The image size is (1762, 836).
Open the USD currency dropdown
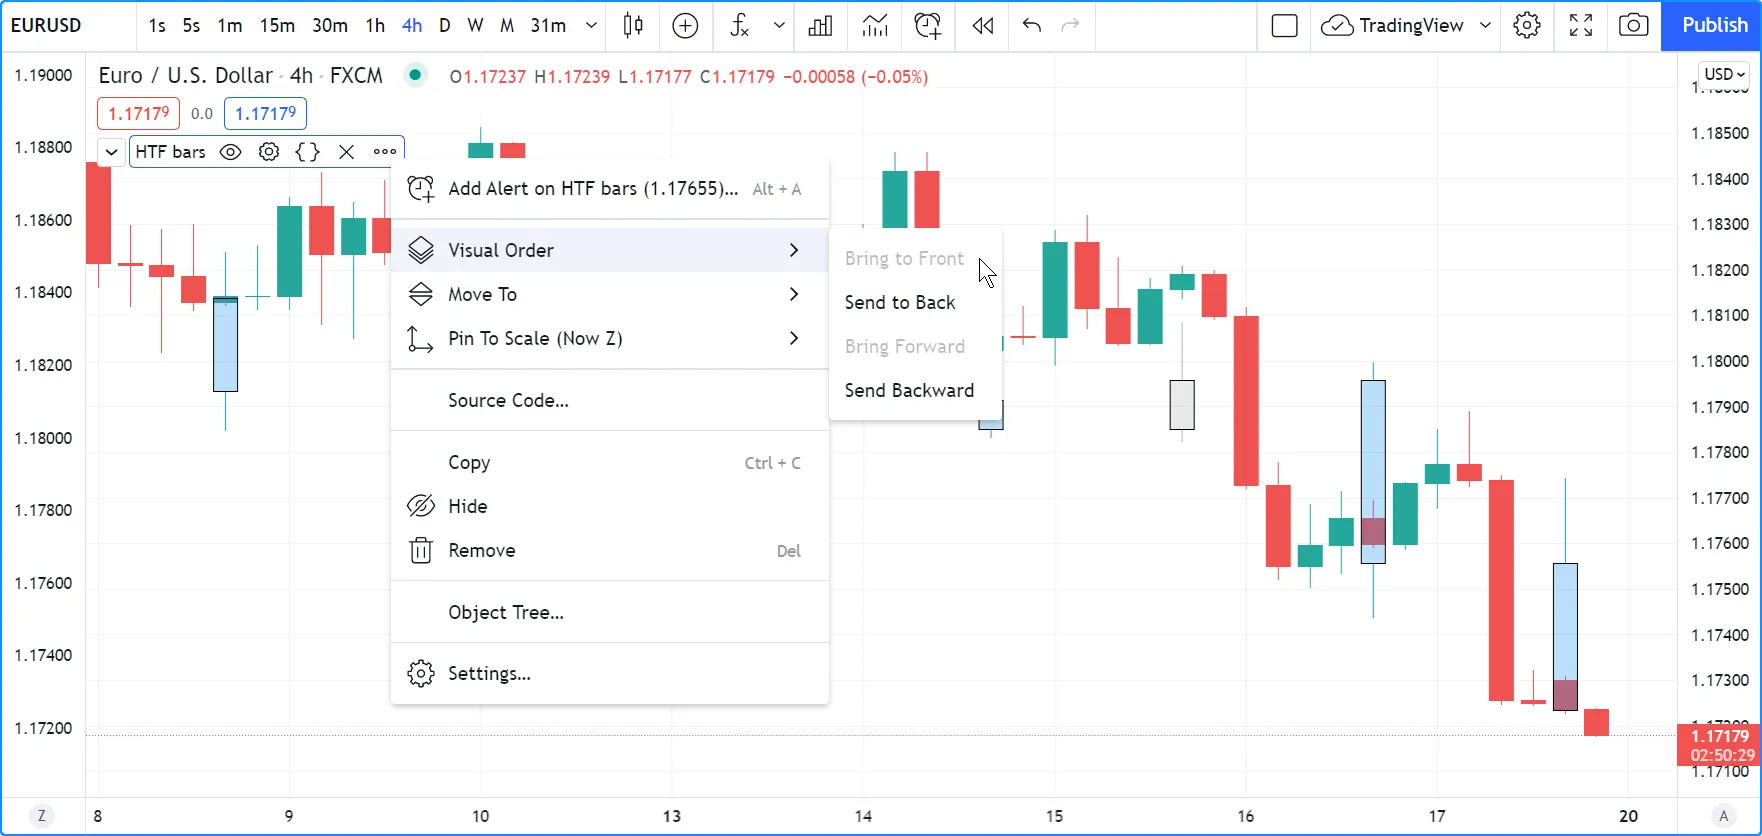coord(1723,74)
